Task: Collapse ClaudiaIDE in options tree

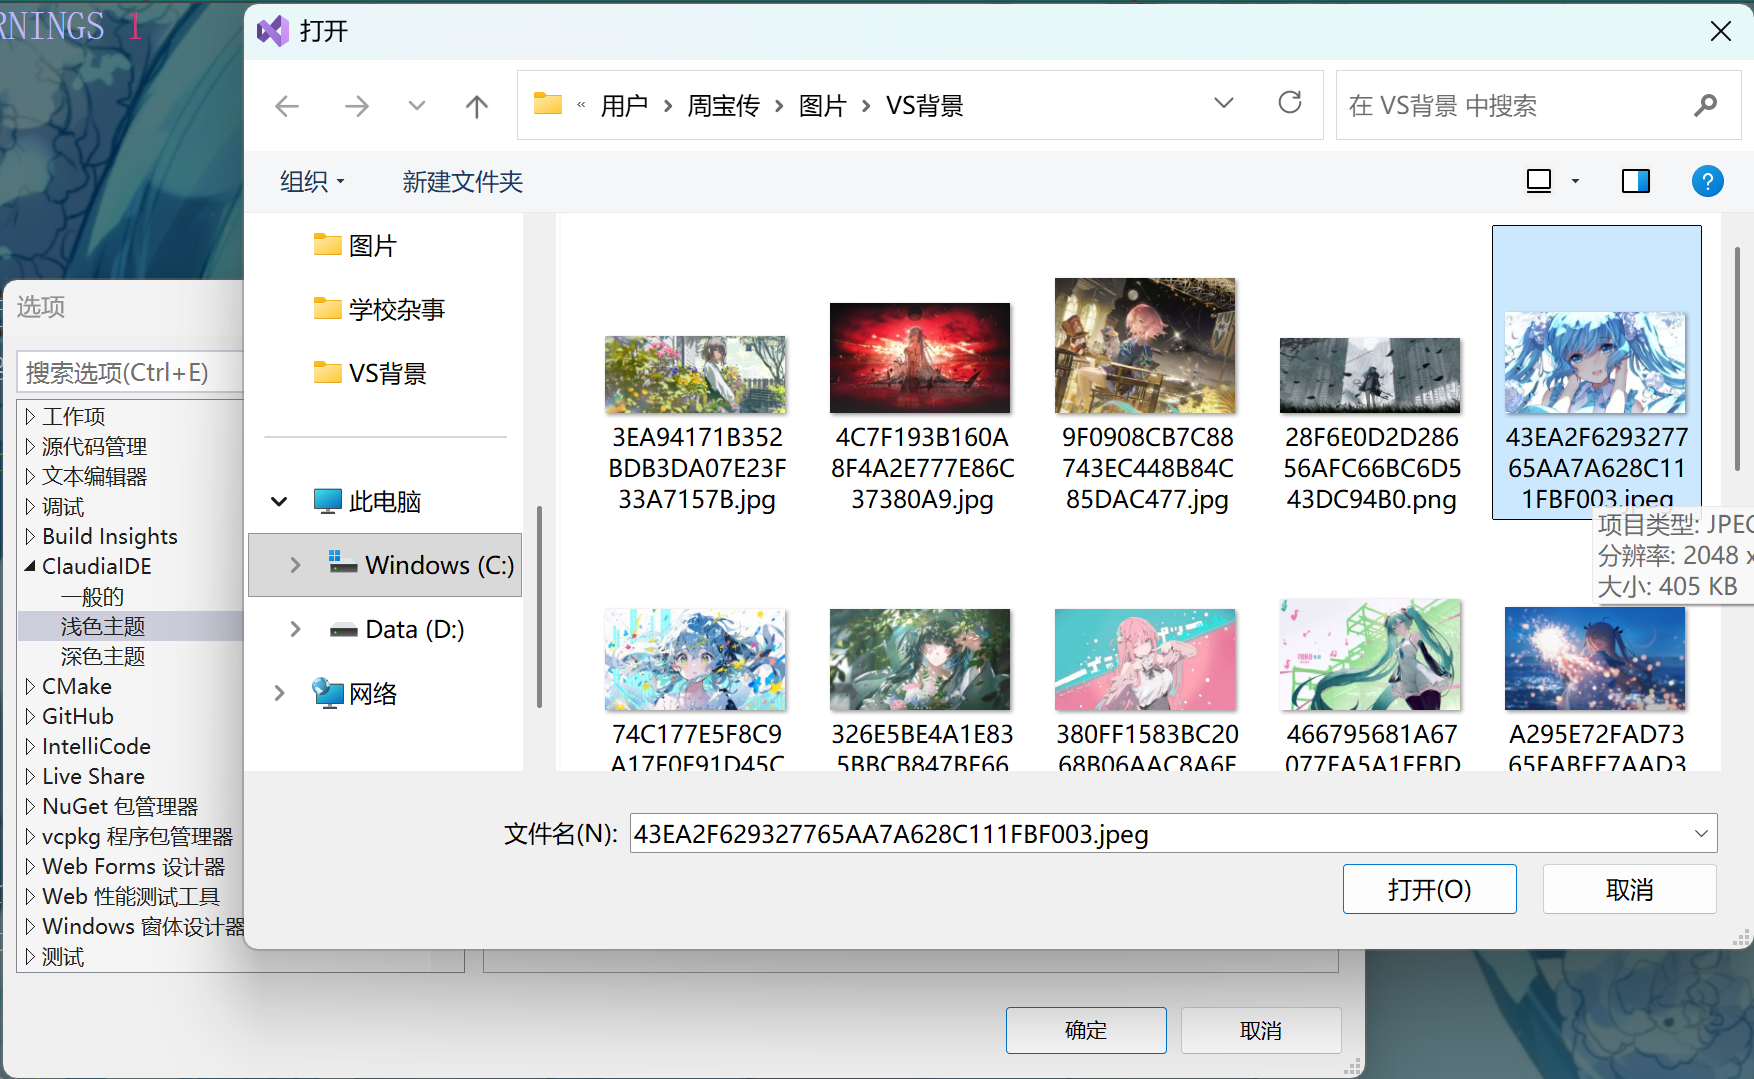Action: [x=30, y=566]
